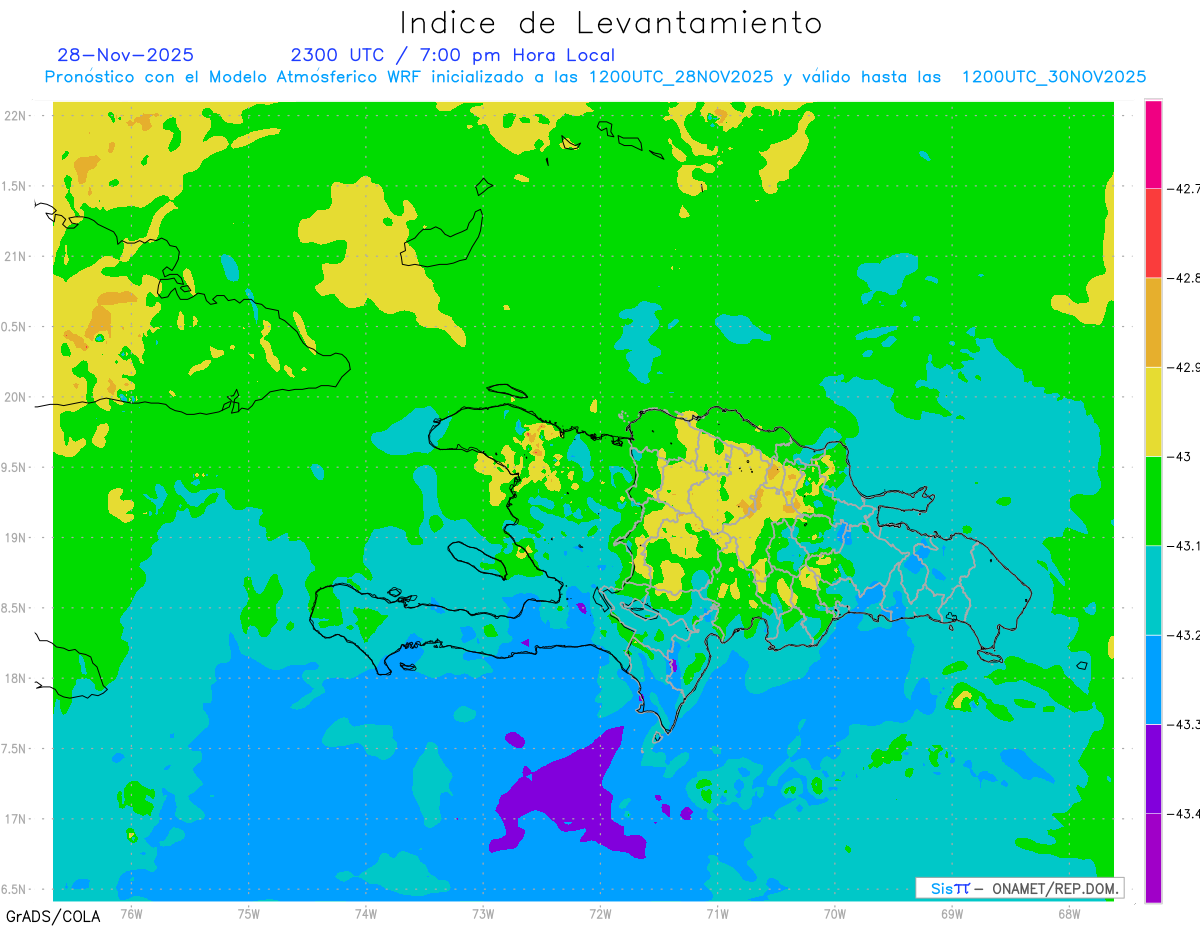
Task: Click the 75W longitude axis label
Action: [249, 914]
